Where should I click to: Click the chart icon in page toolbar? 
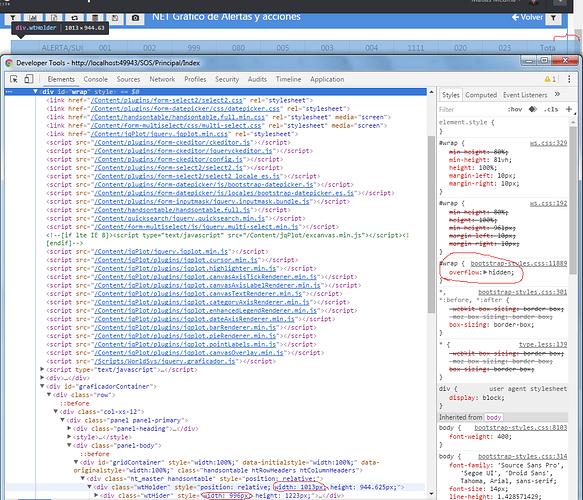point(33,18)
